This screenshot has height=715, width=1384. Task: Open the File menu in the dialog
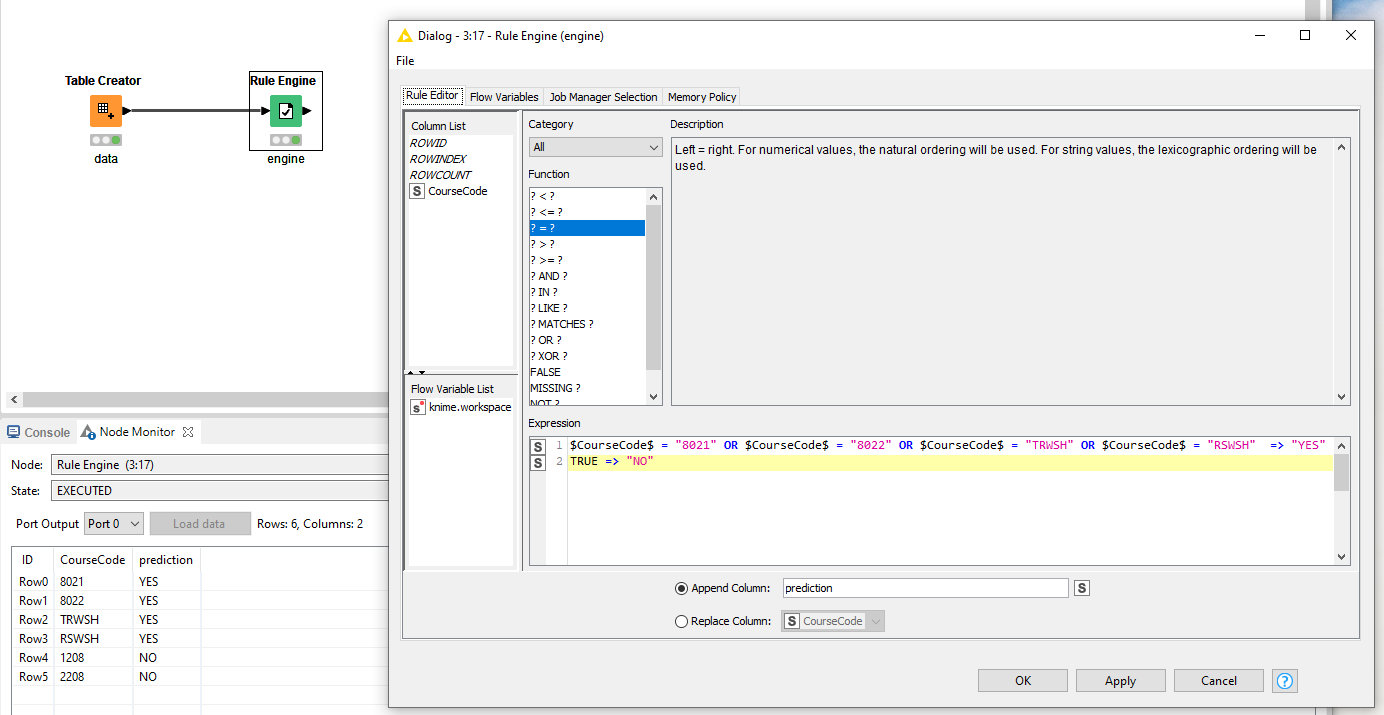tap(405, 61)
